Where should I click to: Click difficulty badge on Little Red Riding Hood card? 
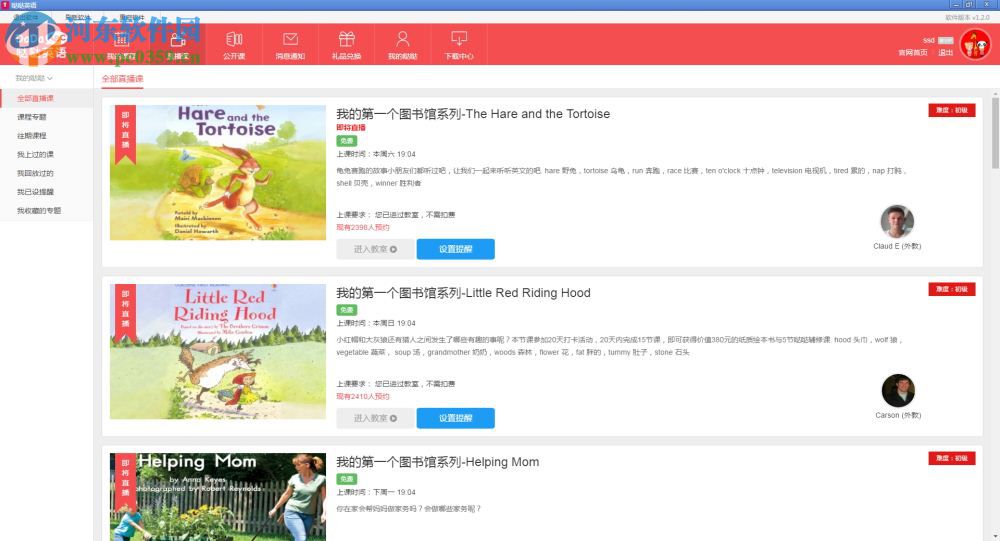point(952,290)
